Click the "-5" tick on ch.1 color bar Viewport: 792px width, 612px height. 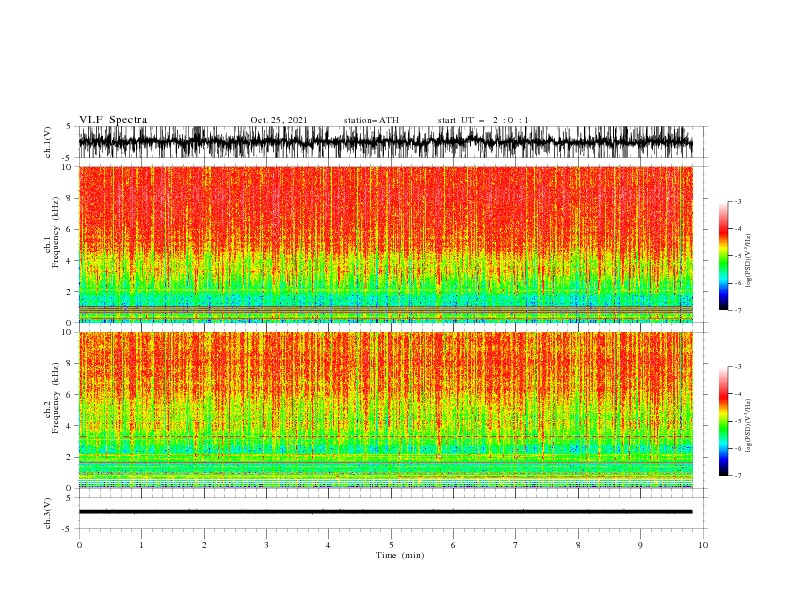coord(738,256)
